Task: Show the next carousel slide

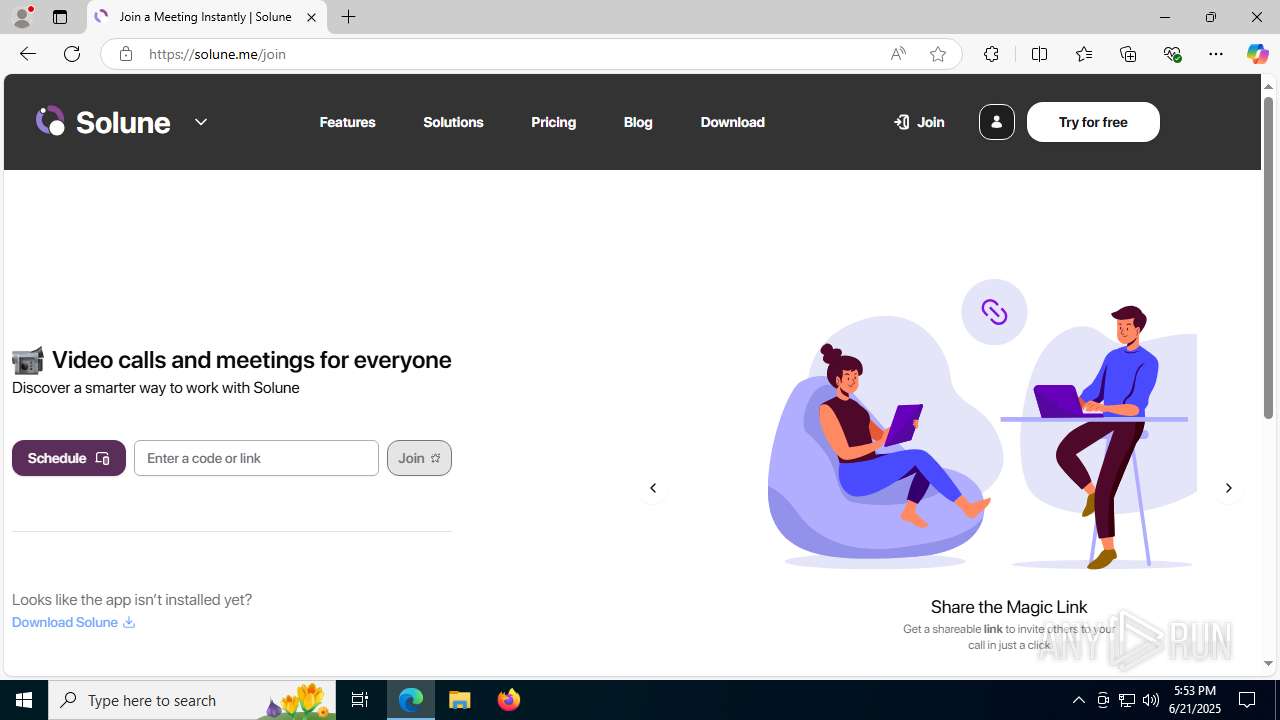Action: coord(1229,488)
